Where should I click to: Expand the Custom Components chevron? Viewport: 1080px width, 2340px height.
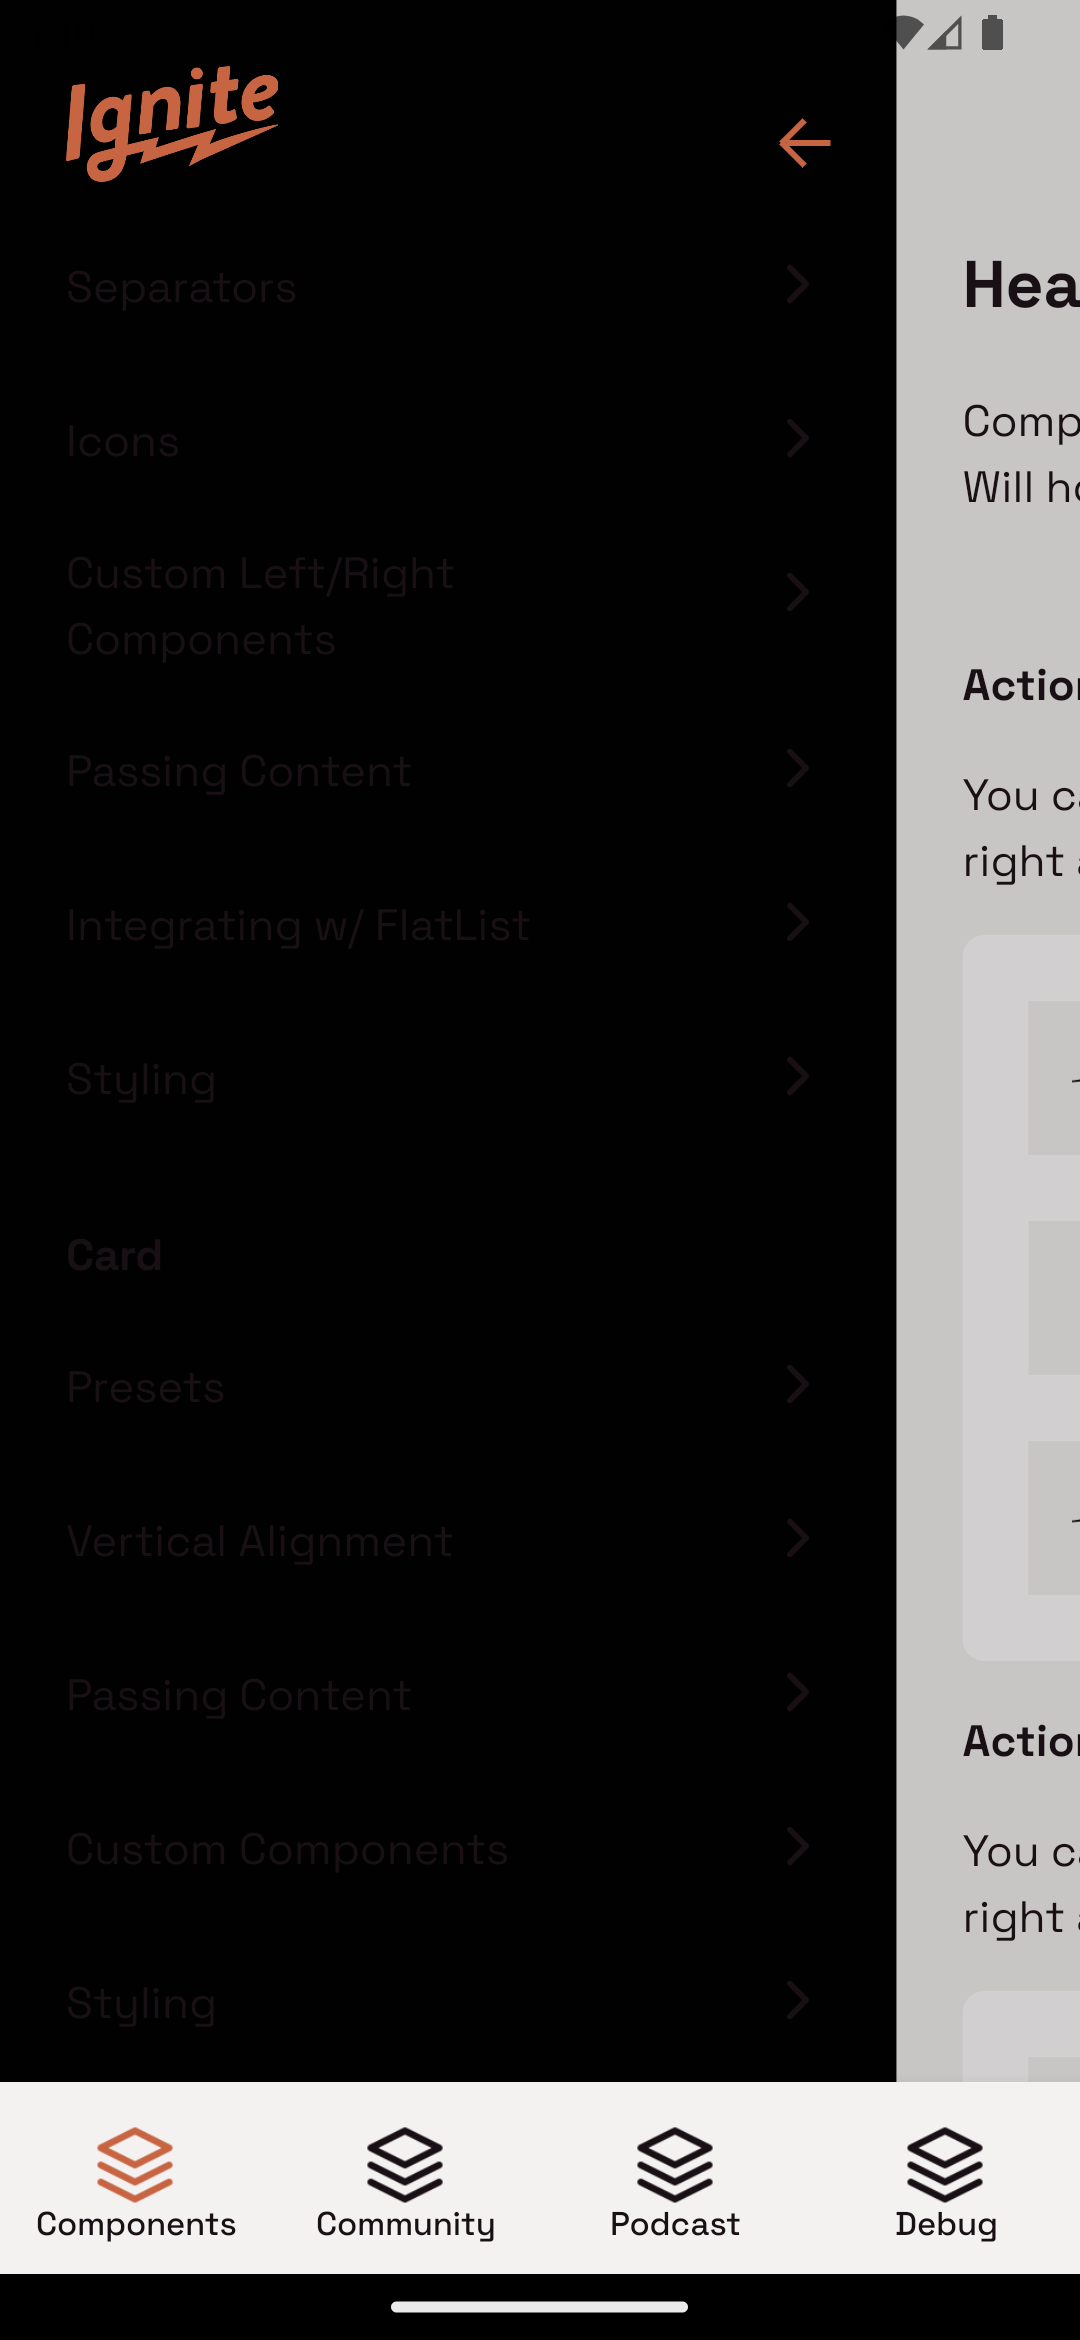[x=798, y=1847]
